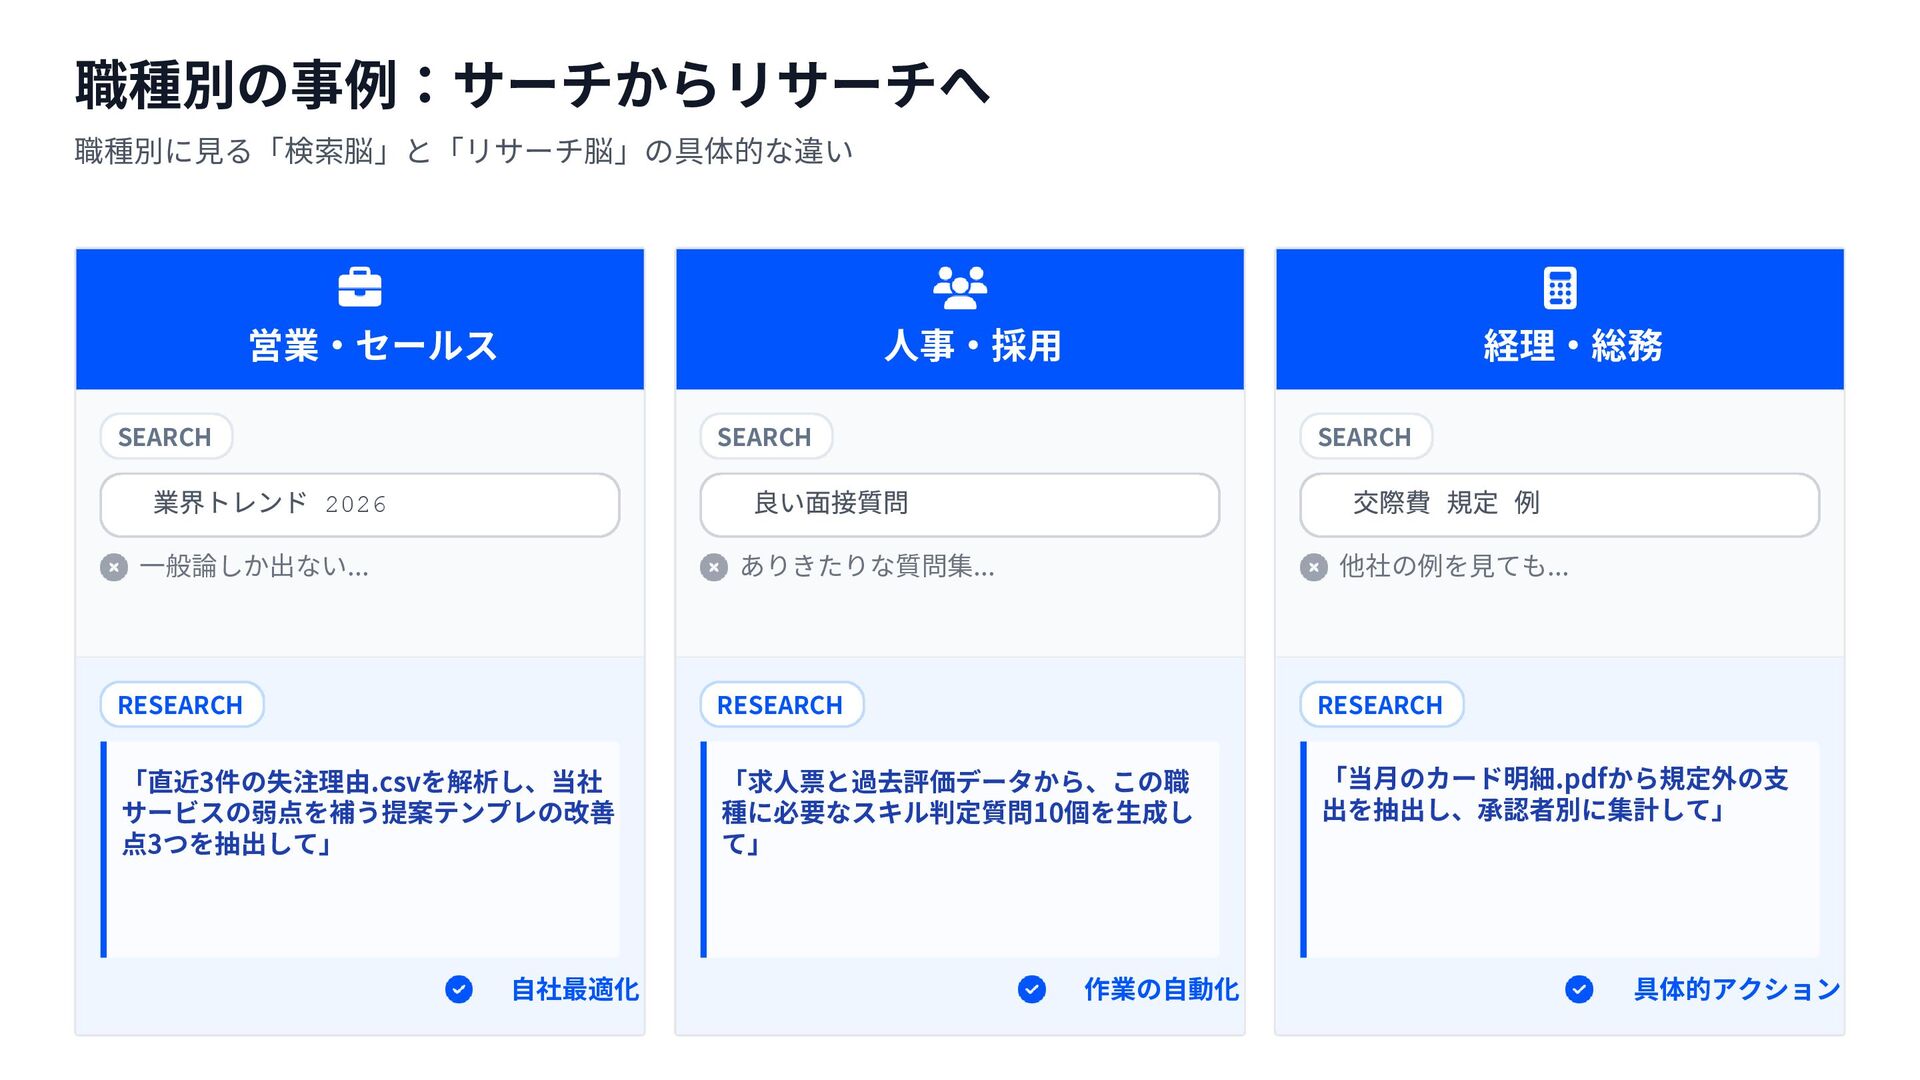The width and height of the screenshot is (1920, 1080).
Task: Click the blue checkmark beside 作業の自動化
Action: (1032, 989)
